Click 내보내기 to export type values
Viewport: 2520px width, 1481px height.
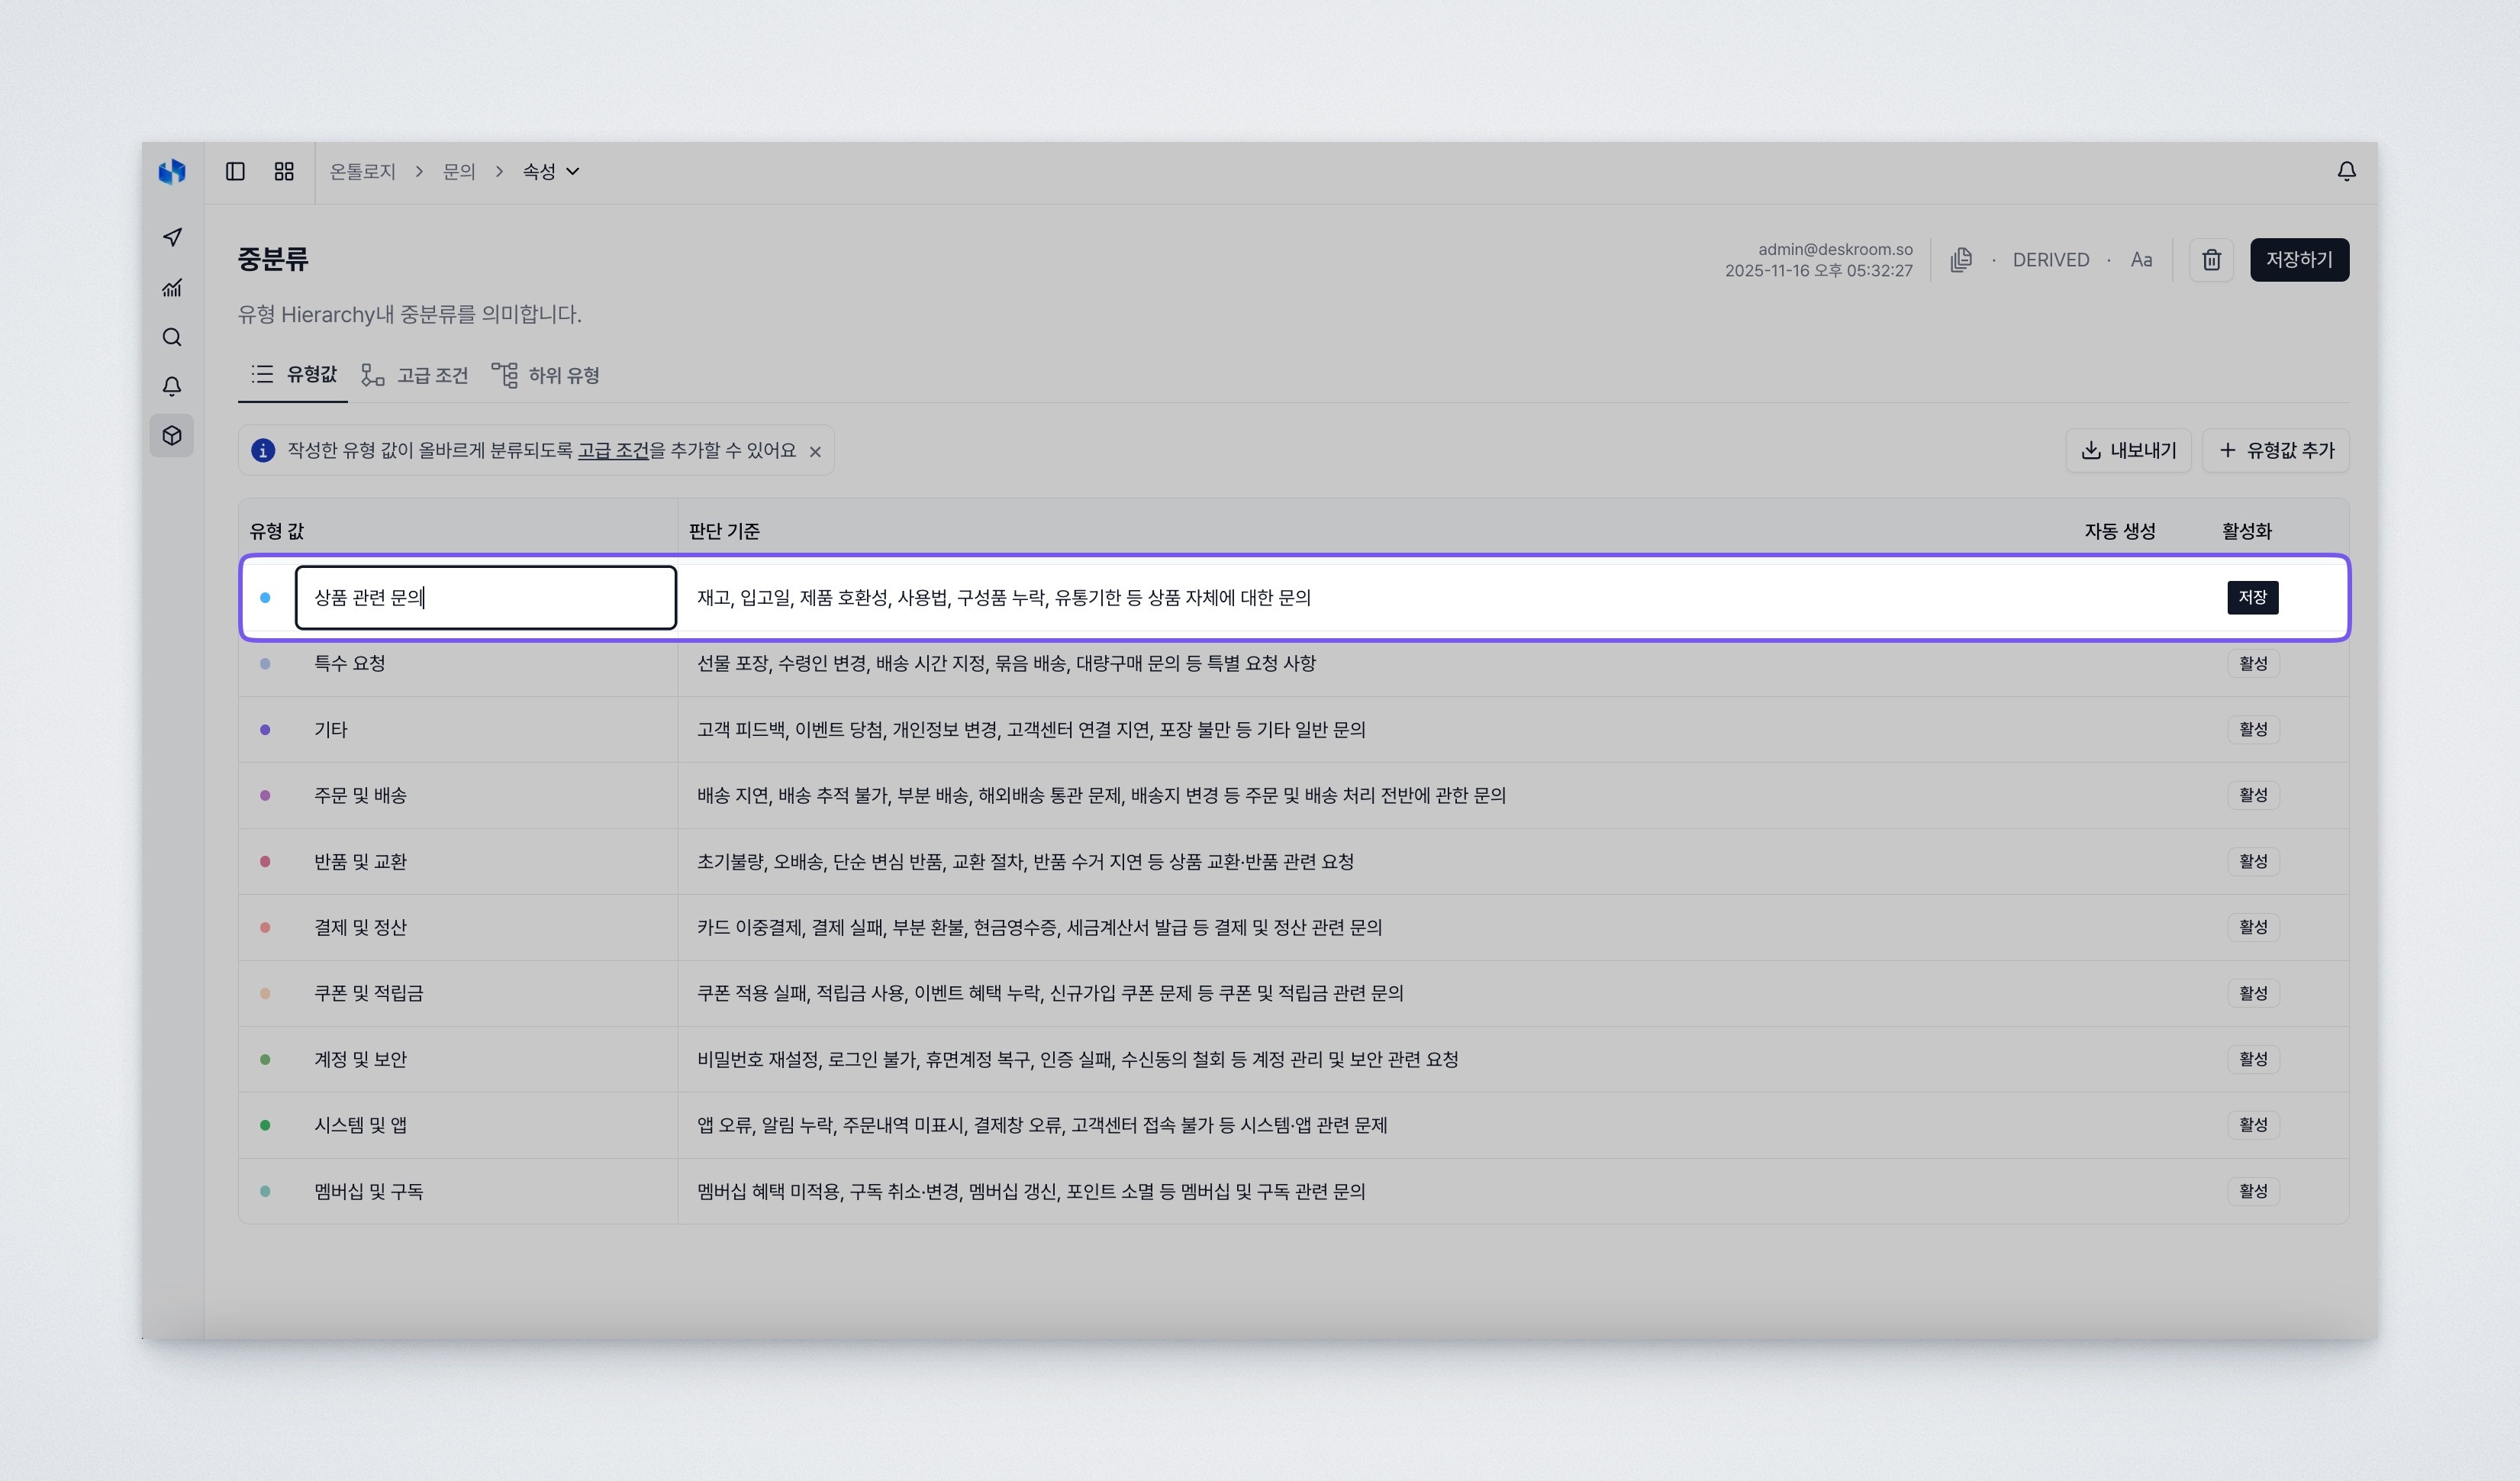2129,450
